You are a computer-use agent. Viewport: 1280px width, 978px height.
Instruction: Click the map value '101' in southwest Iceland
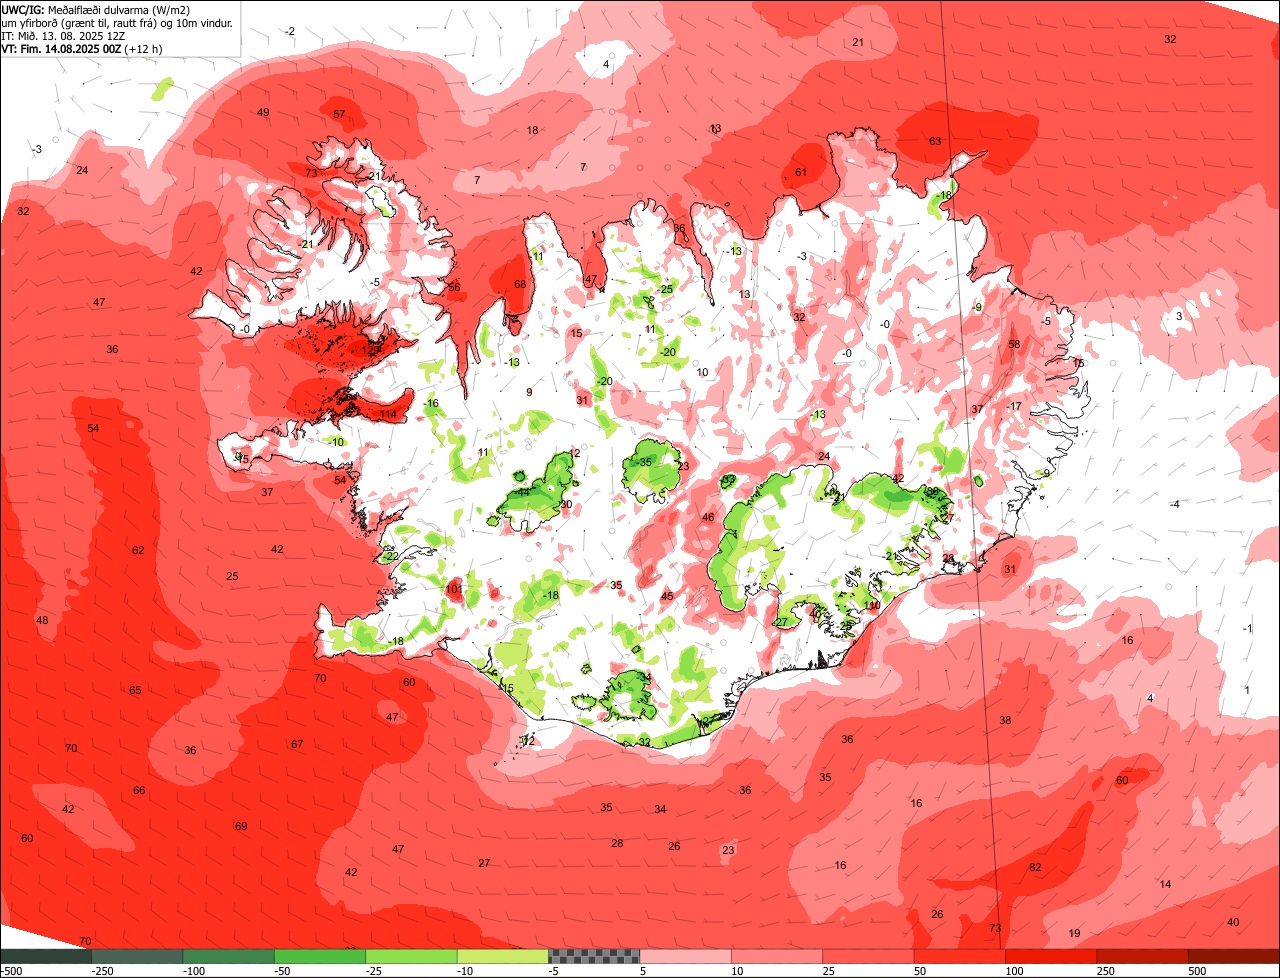tap(454, 589)
